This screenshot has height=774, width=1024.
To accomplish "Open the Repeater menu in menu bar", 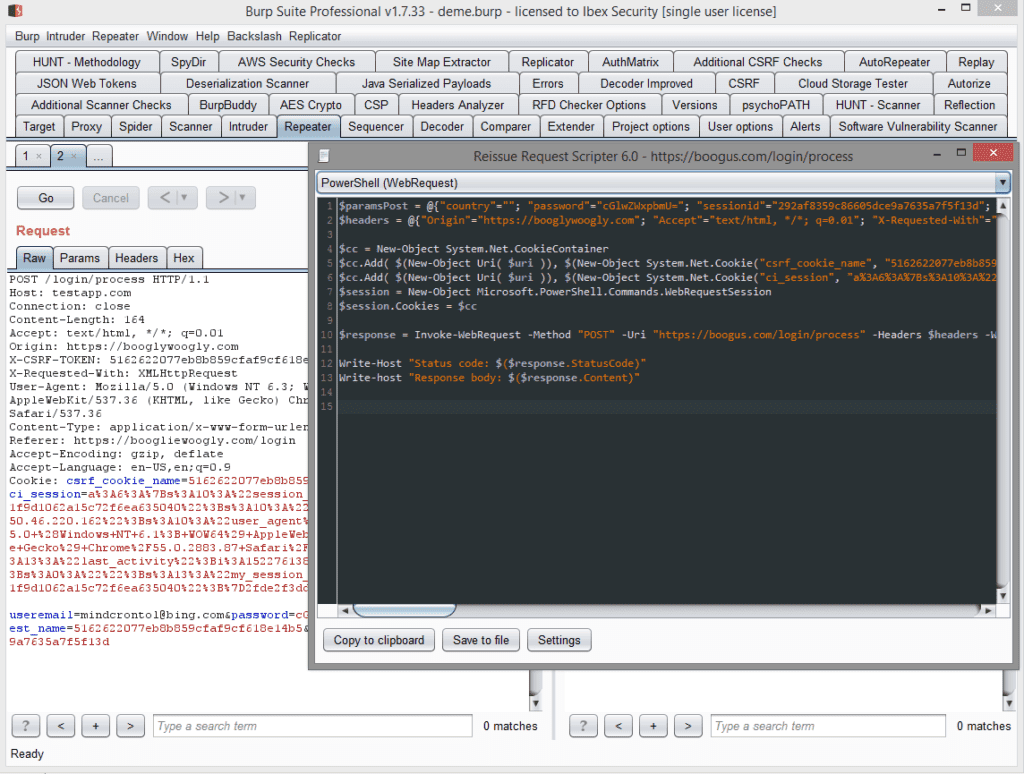I will [115, 36].
